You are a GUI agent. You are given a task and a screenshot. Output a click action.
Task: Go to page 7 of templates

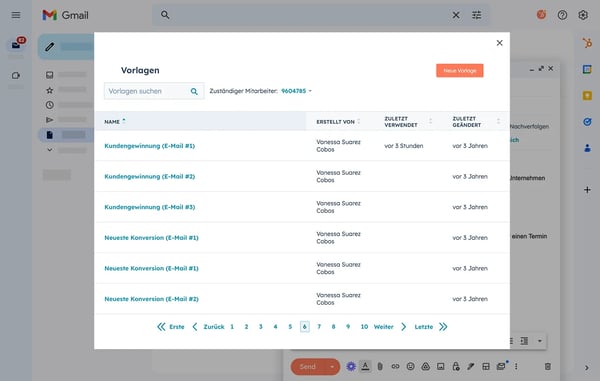point(319,327)
